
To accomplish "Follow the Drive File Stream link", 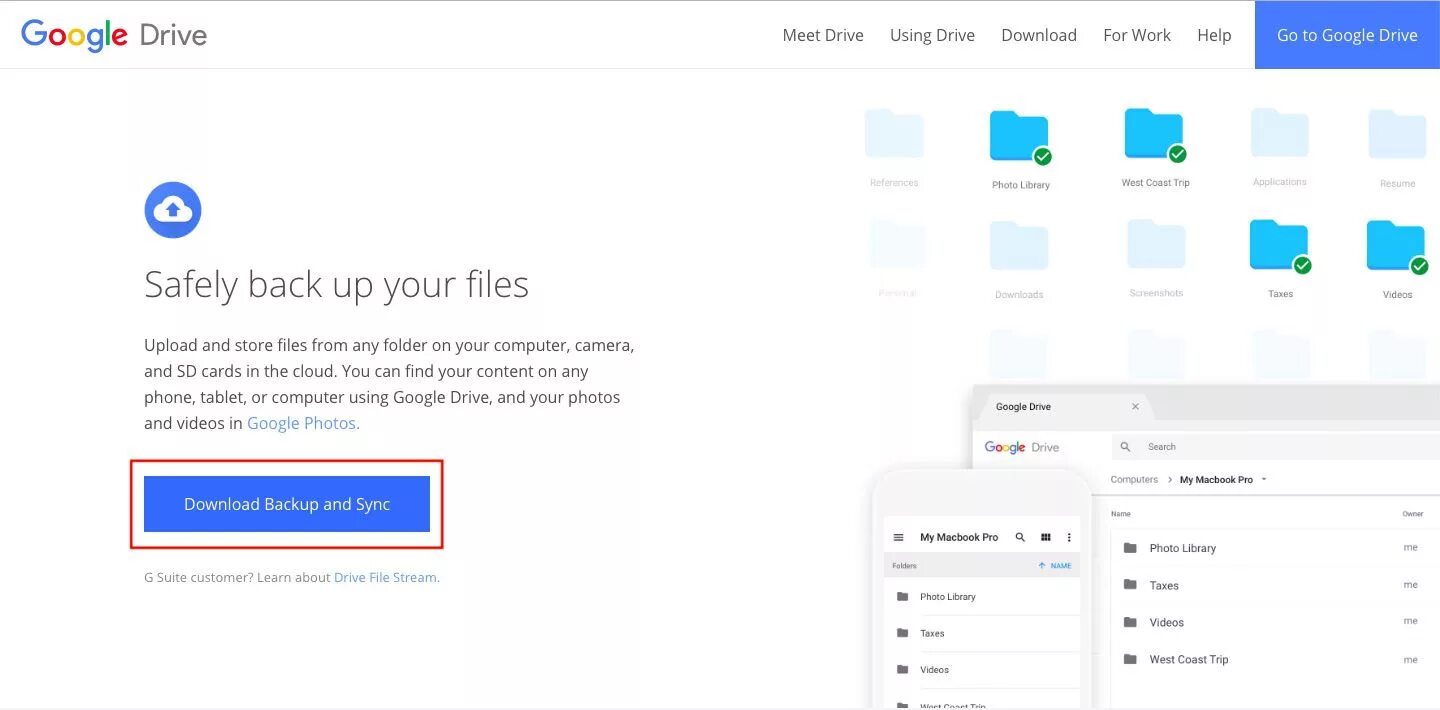I will (x=386, y=577).
